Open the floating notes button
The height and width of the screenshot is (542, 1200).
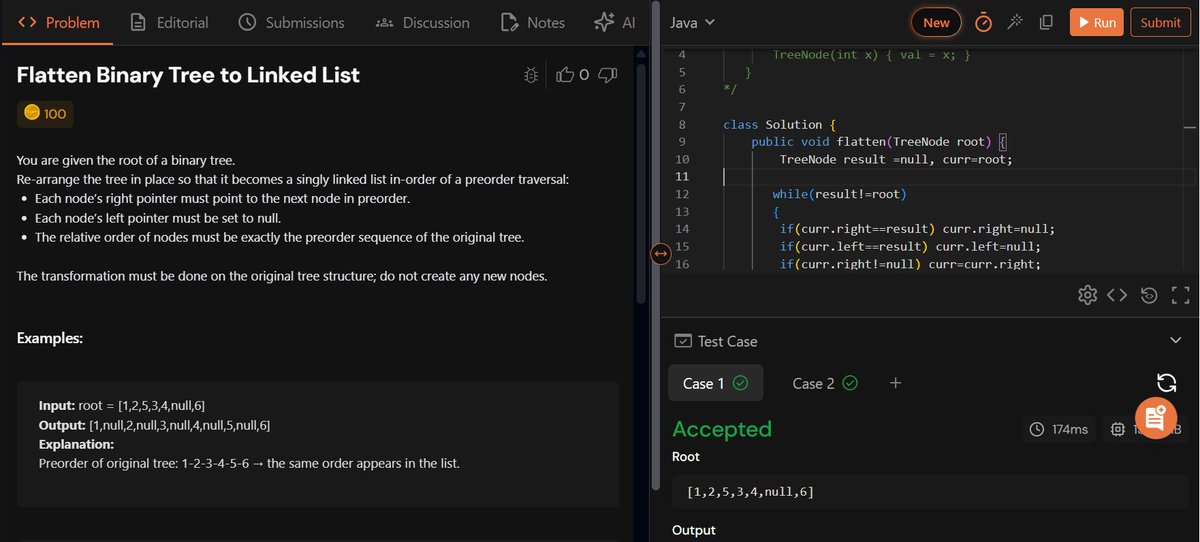(x=1155, y=418)
